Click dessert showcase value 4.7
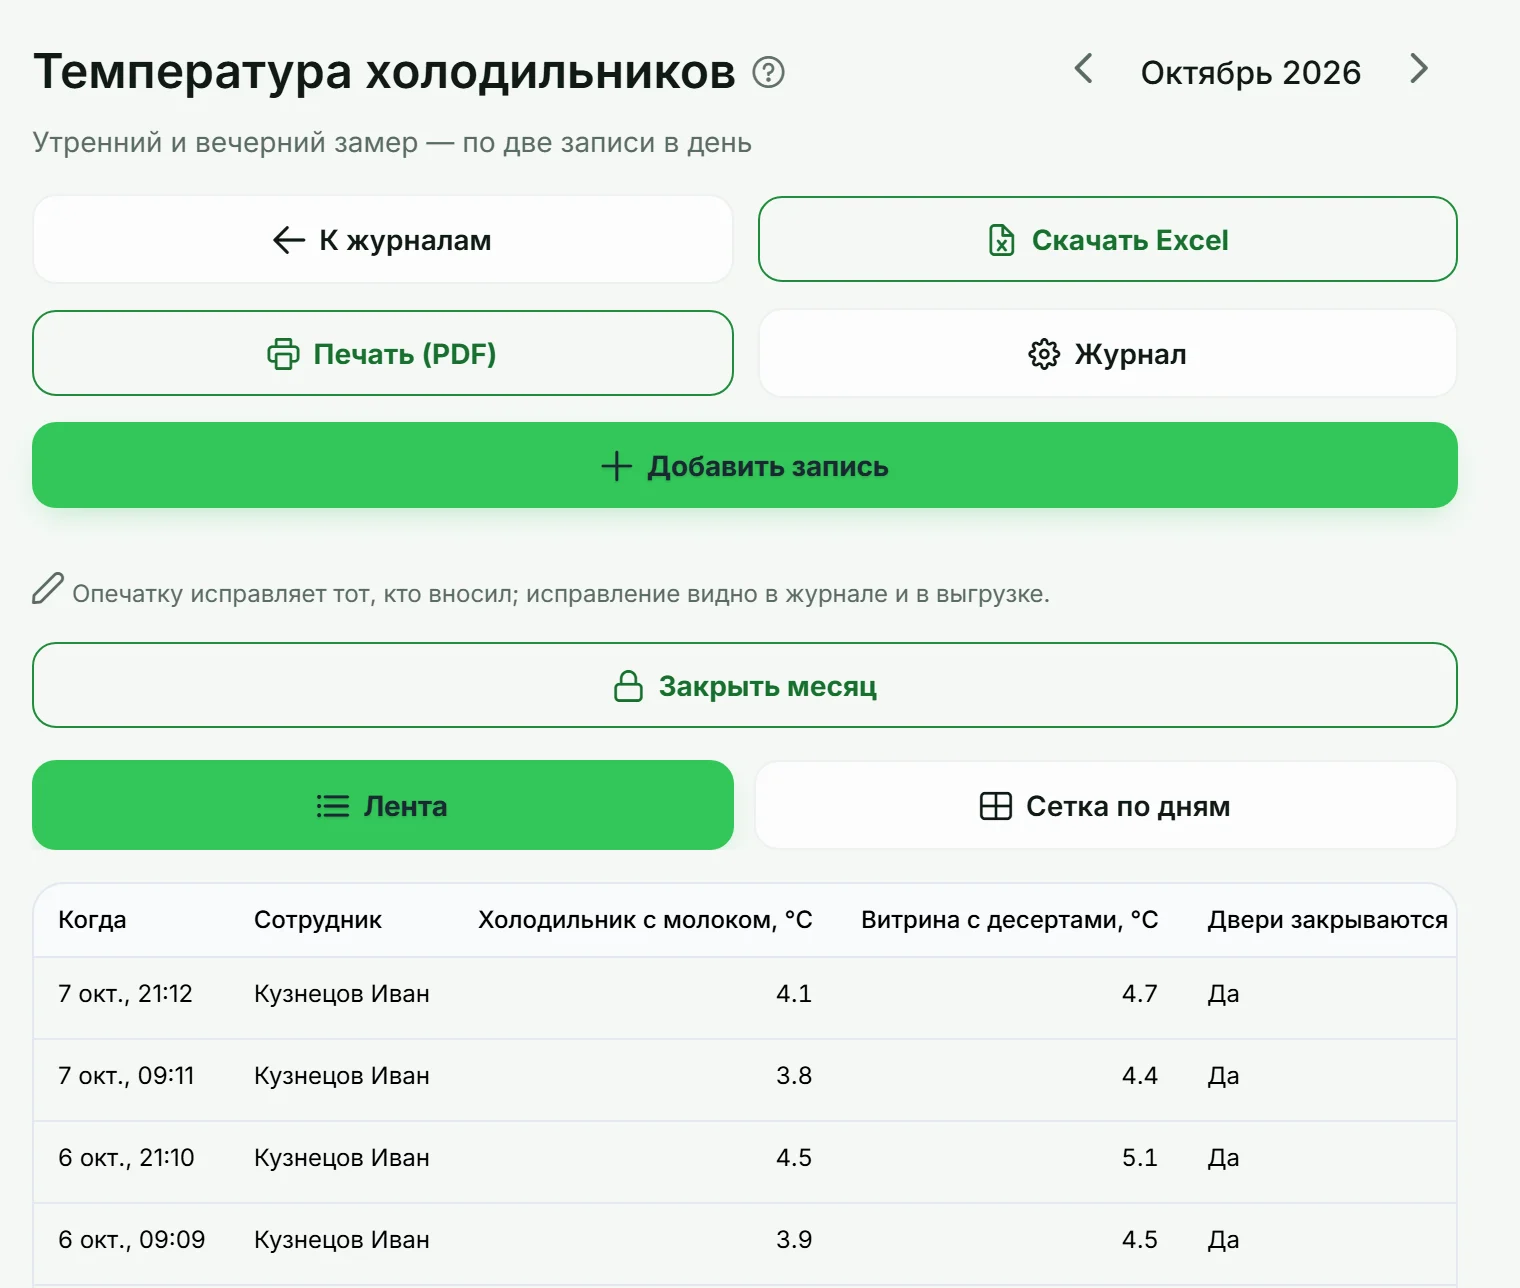Screen dimensions: 1520x1288 coord(1140,994)
